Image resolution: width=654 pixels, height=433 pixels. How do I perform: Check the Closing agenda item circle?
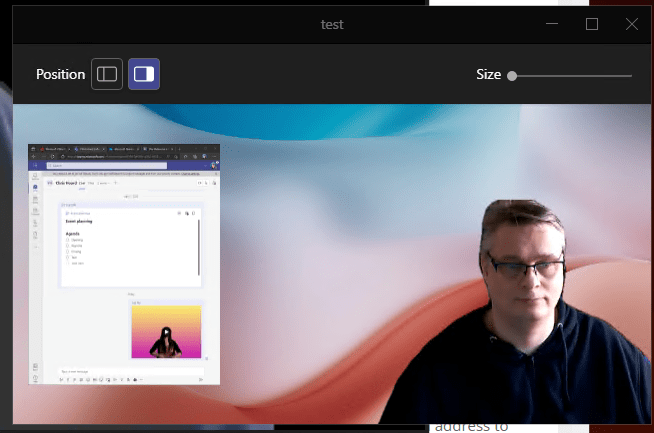[x=67, y=251]
